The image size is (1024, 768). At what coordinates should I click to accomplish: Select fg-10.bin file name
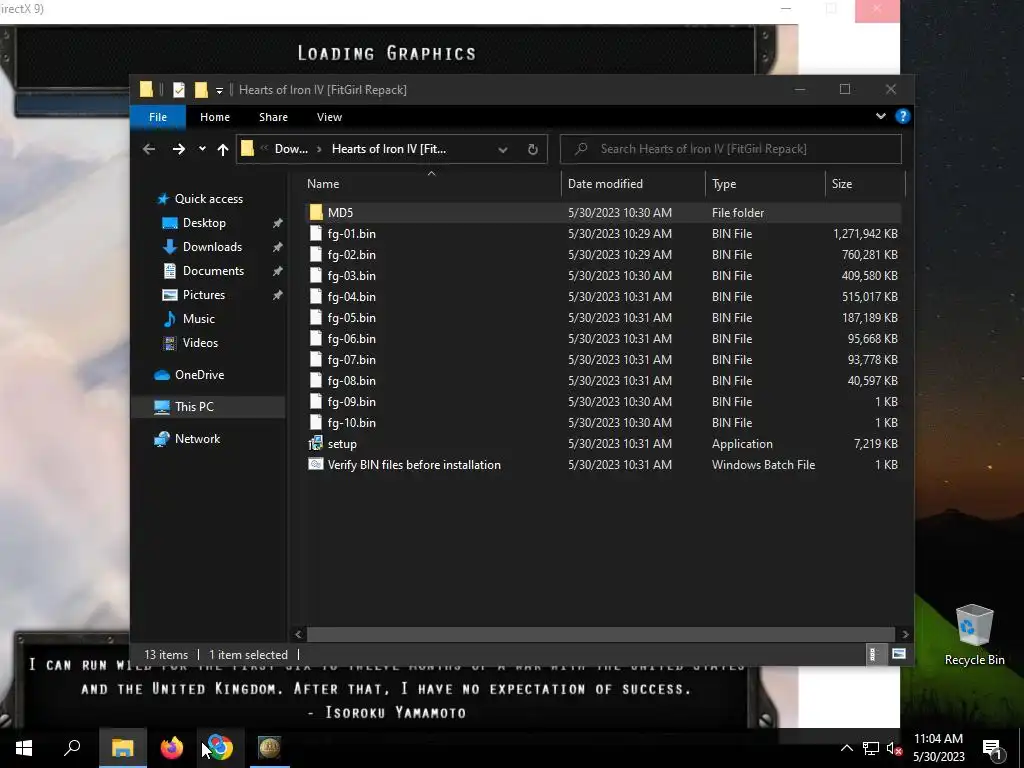[351, 423]
